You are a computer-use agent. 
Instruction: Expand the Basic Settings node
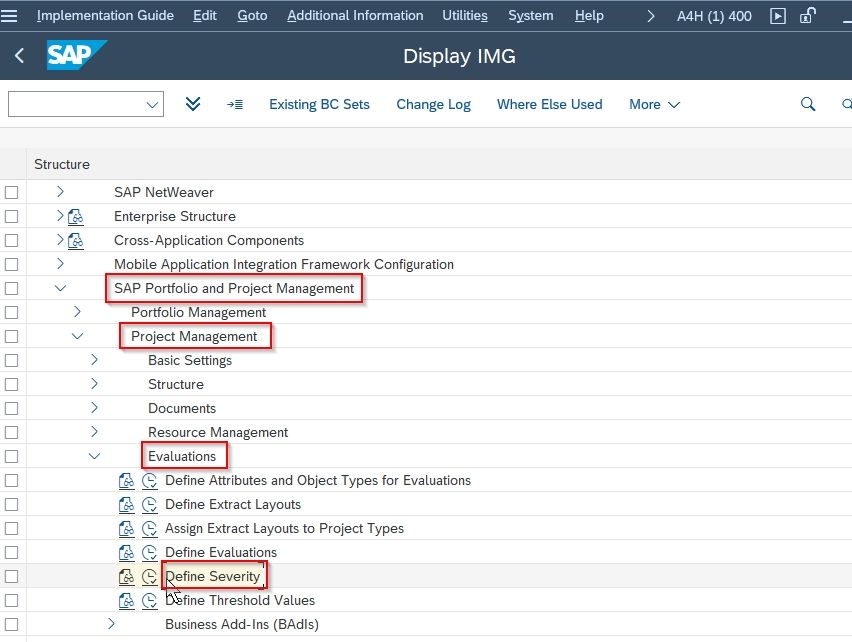(x=94, y=360)
